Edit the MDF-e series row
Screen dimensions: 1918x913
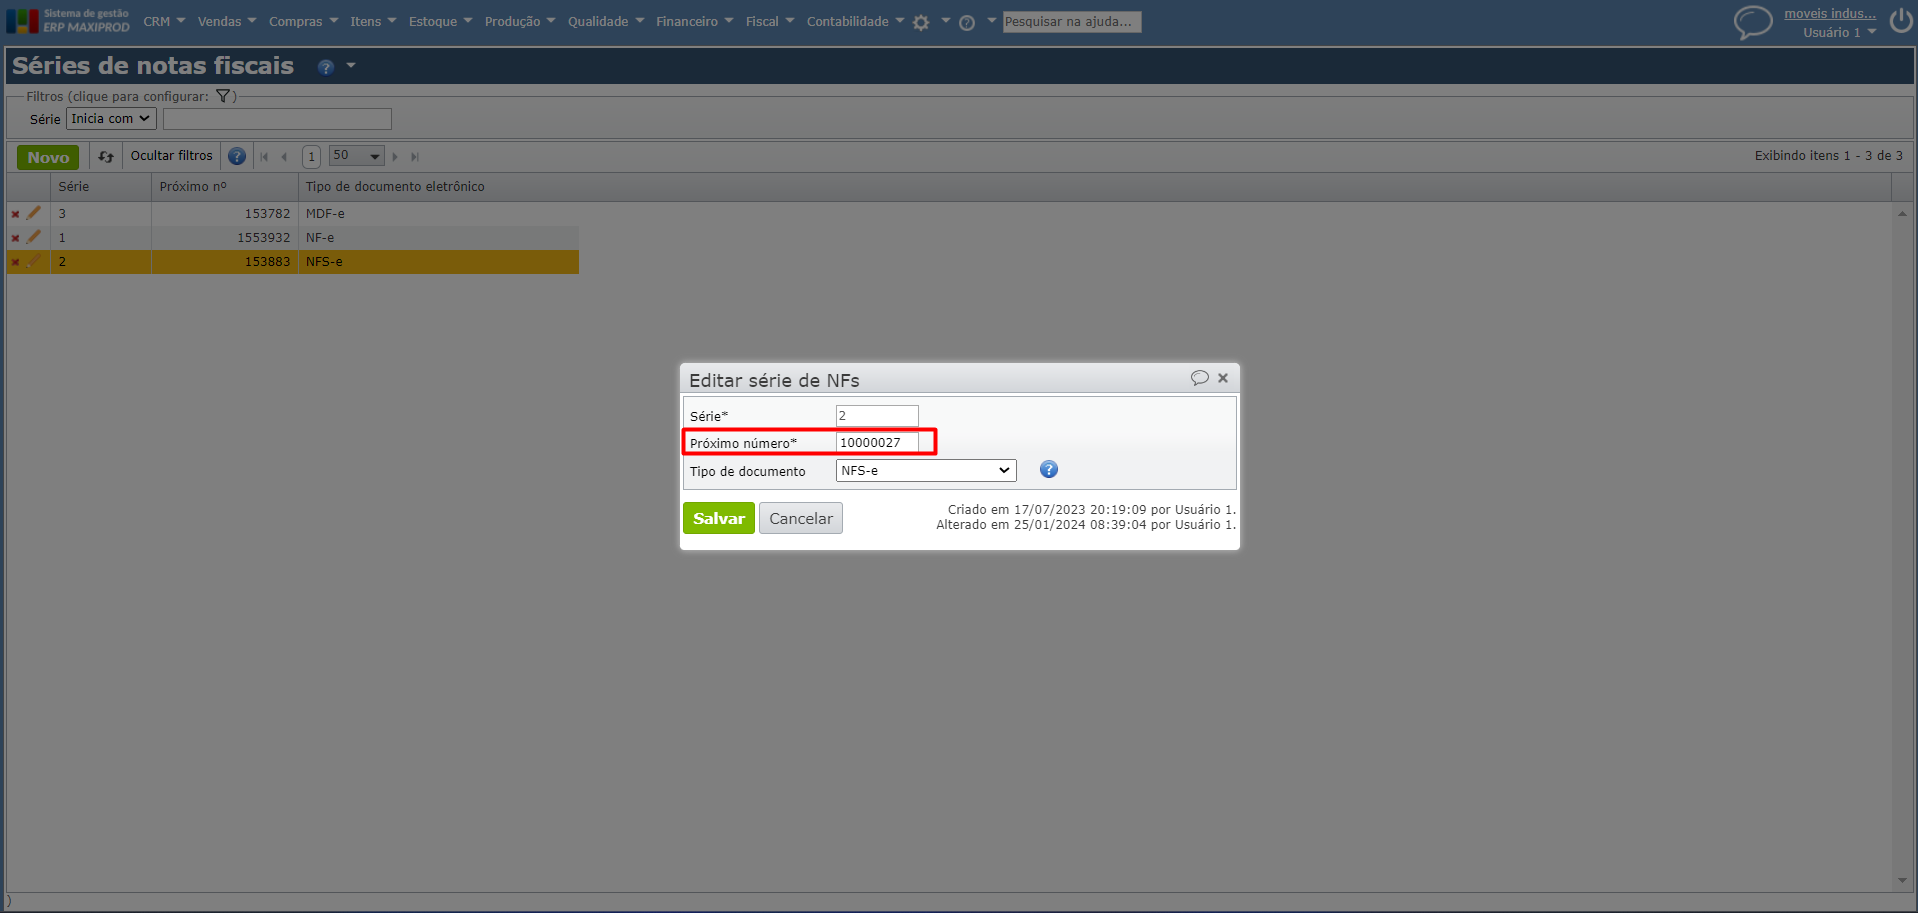coord(34,213)
